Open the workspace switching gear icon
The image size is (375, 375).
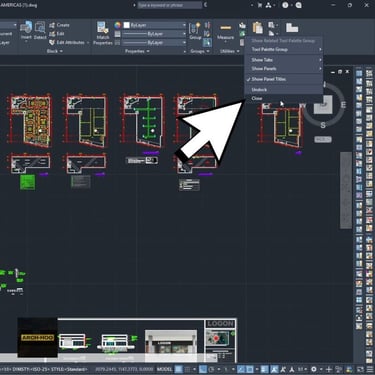click(x=314, y=369)
